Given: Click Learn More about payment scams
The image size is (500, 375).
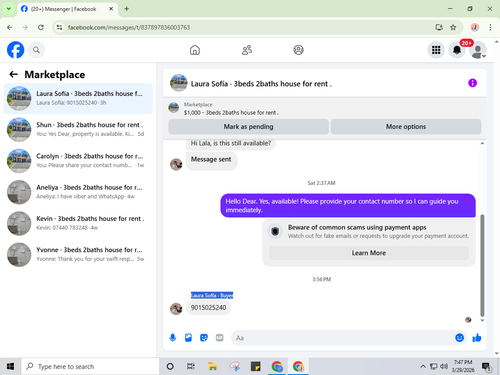Looking at the screenshot, I should click(369, 253).
